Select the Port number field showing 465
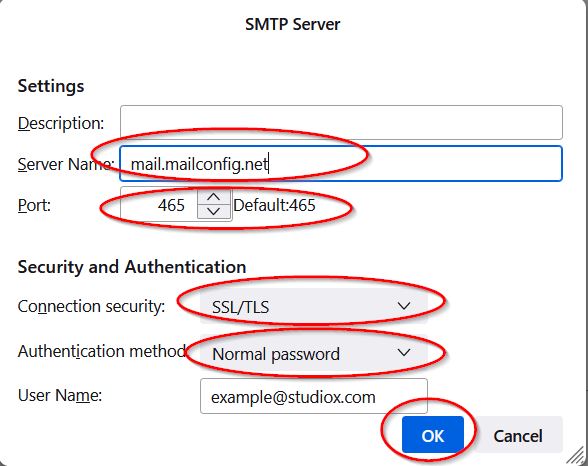Image resolution: width=588 pixels, height=466 pixels. [x=159, y=205]
